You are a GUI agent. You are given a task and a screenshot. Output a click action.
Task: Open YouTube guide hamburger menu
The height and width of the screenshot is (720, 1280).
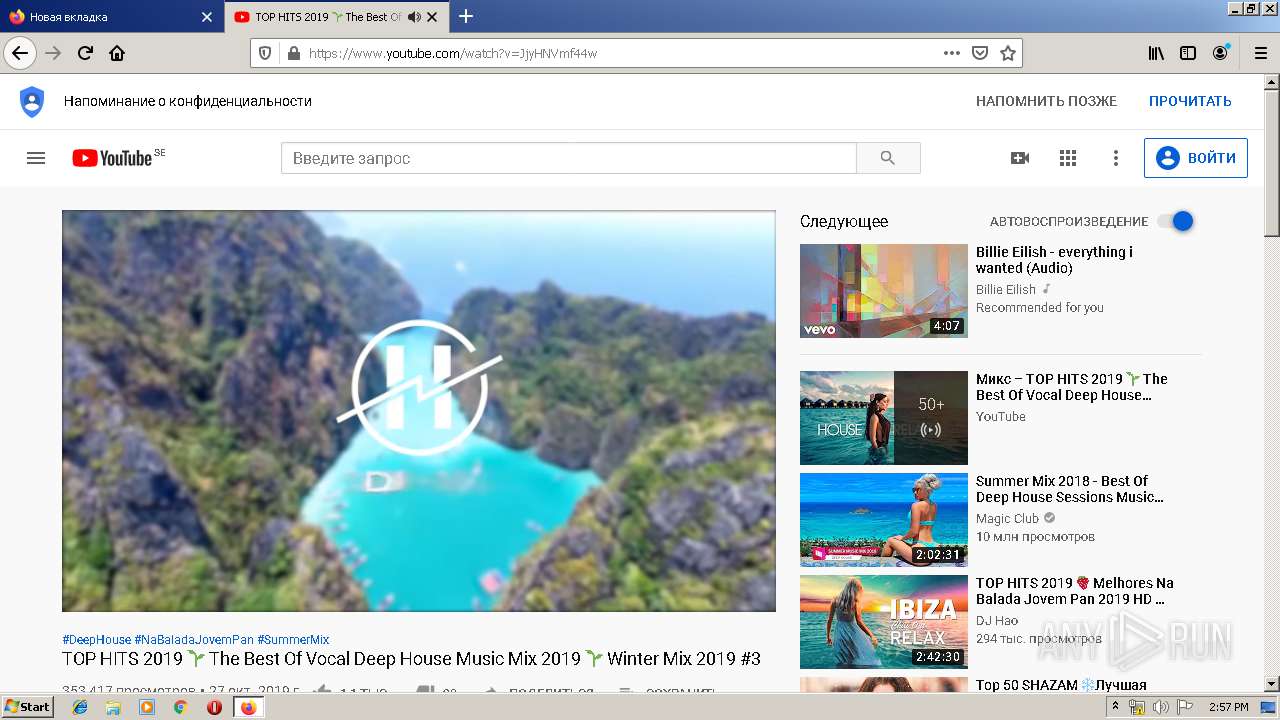click(x=36, y=158)
